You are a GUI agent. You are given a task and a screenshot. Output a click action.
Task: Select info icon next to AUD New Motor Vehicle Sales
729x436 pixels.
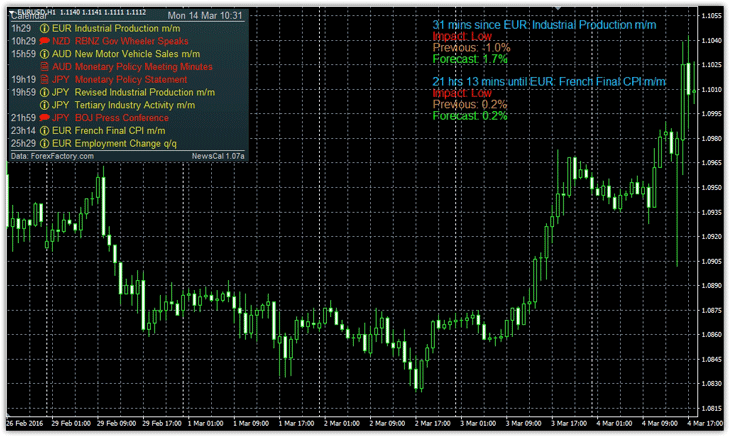[x=44, y=54]
